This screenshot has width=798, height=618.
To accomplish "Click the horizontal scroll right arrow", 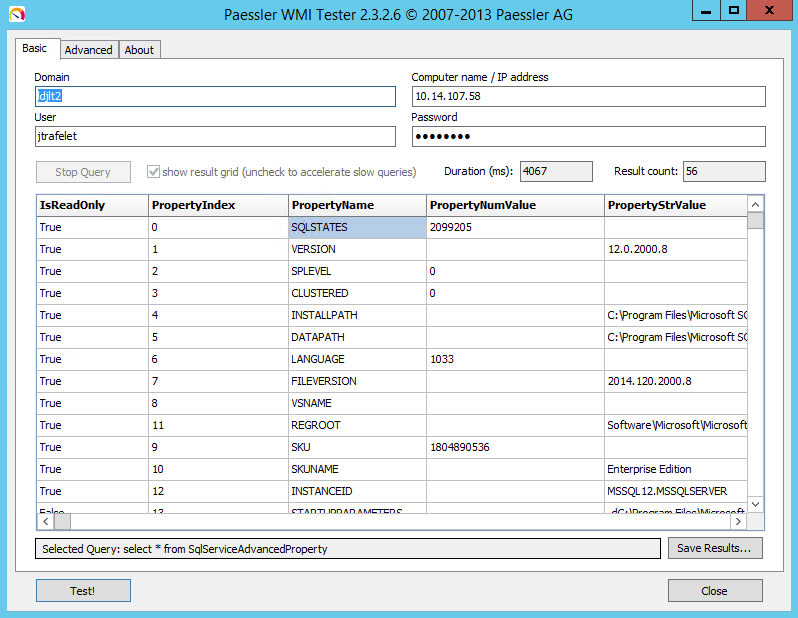I will (738, 522).
